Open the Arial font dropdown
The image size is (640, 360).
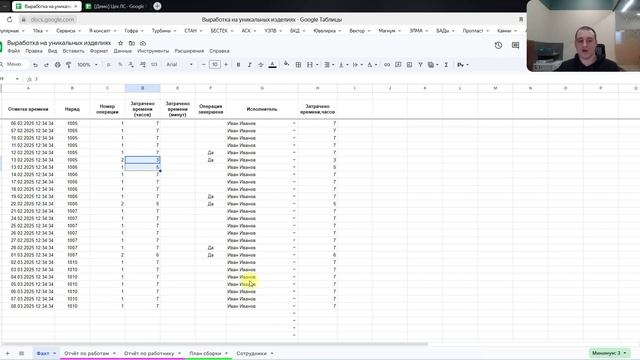(179, 64)
